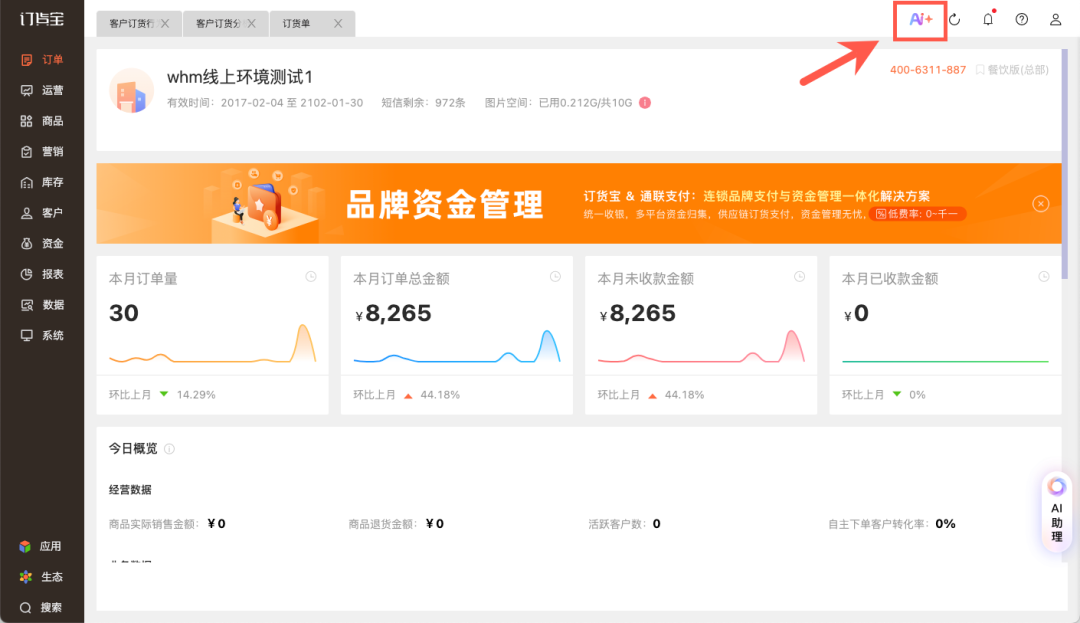Open the time selector on 本月未收款金额 card
Viewport: 1080px width, 623px height.
(x=798, y=277)
